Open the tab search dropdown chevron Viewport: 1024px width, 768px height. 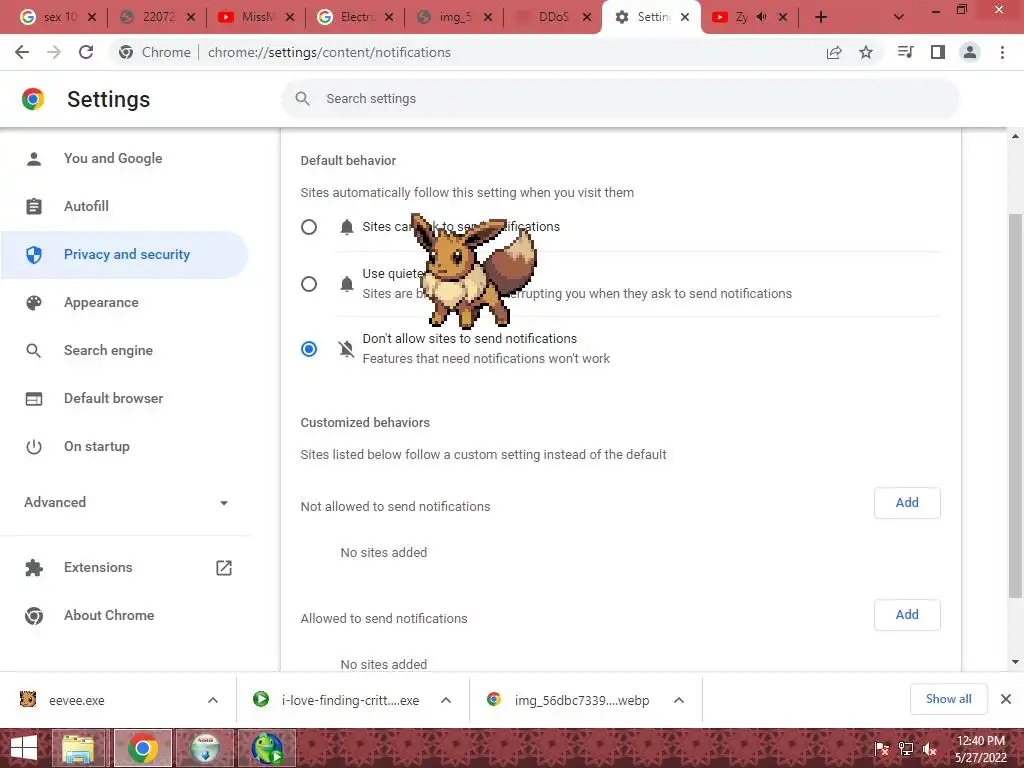coord(899,18)
